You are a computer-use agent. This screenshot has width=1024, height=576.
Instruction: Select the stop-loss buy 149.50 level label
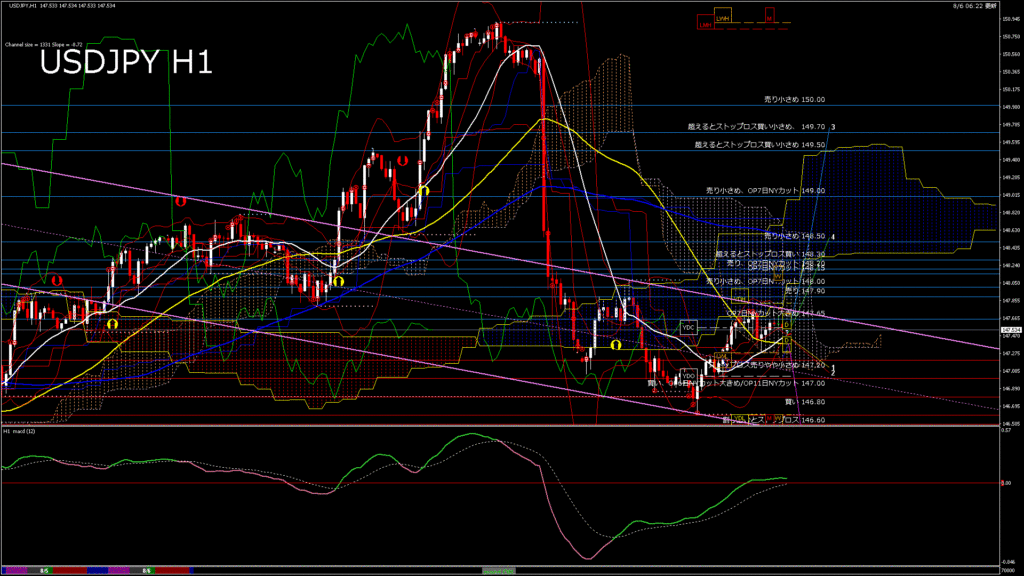(x=760, y=145)
